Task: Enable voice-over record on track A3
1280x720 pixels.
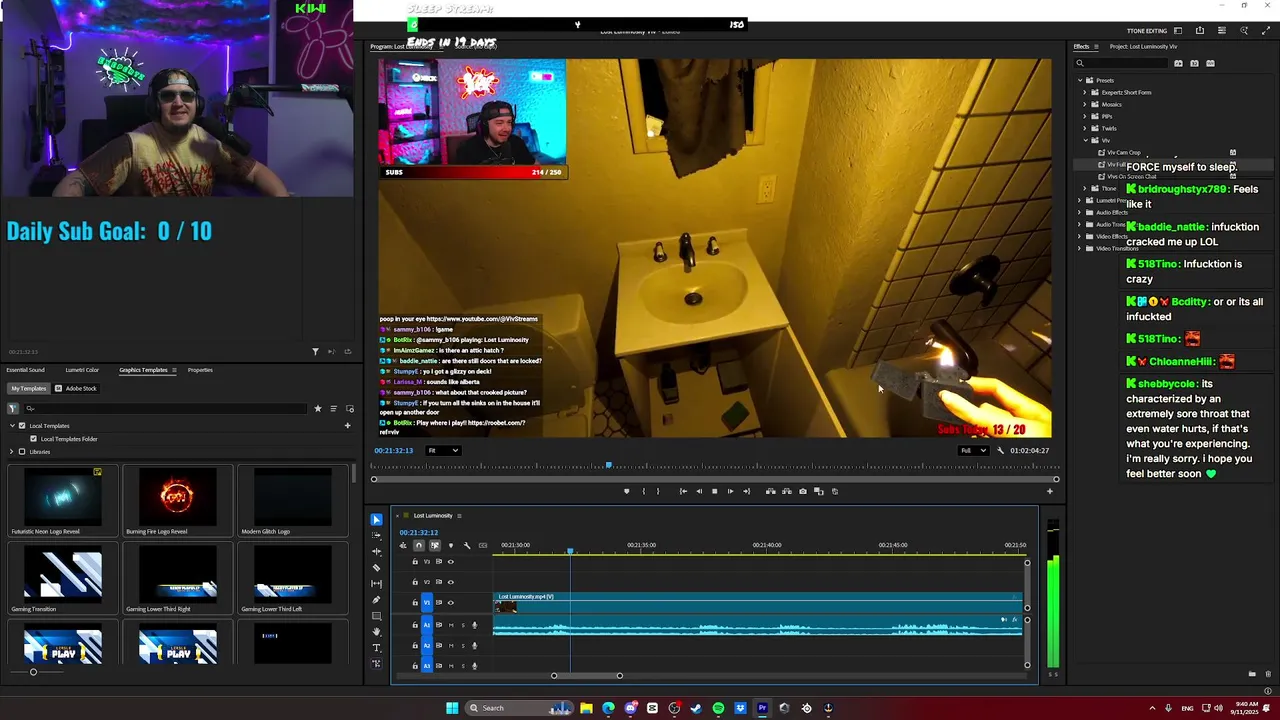Action: click(x=474, y=666)
